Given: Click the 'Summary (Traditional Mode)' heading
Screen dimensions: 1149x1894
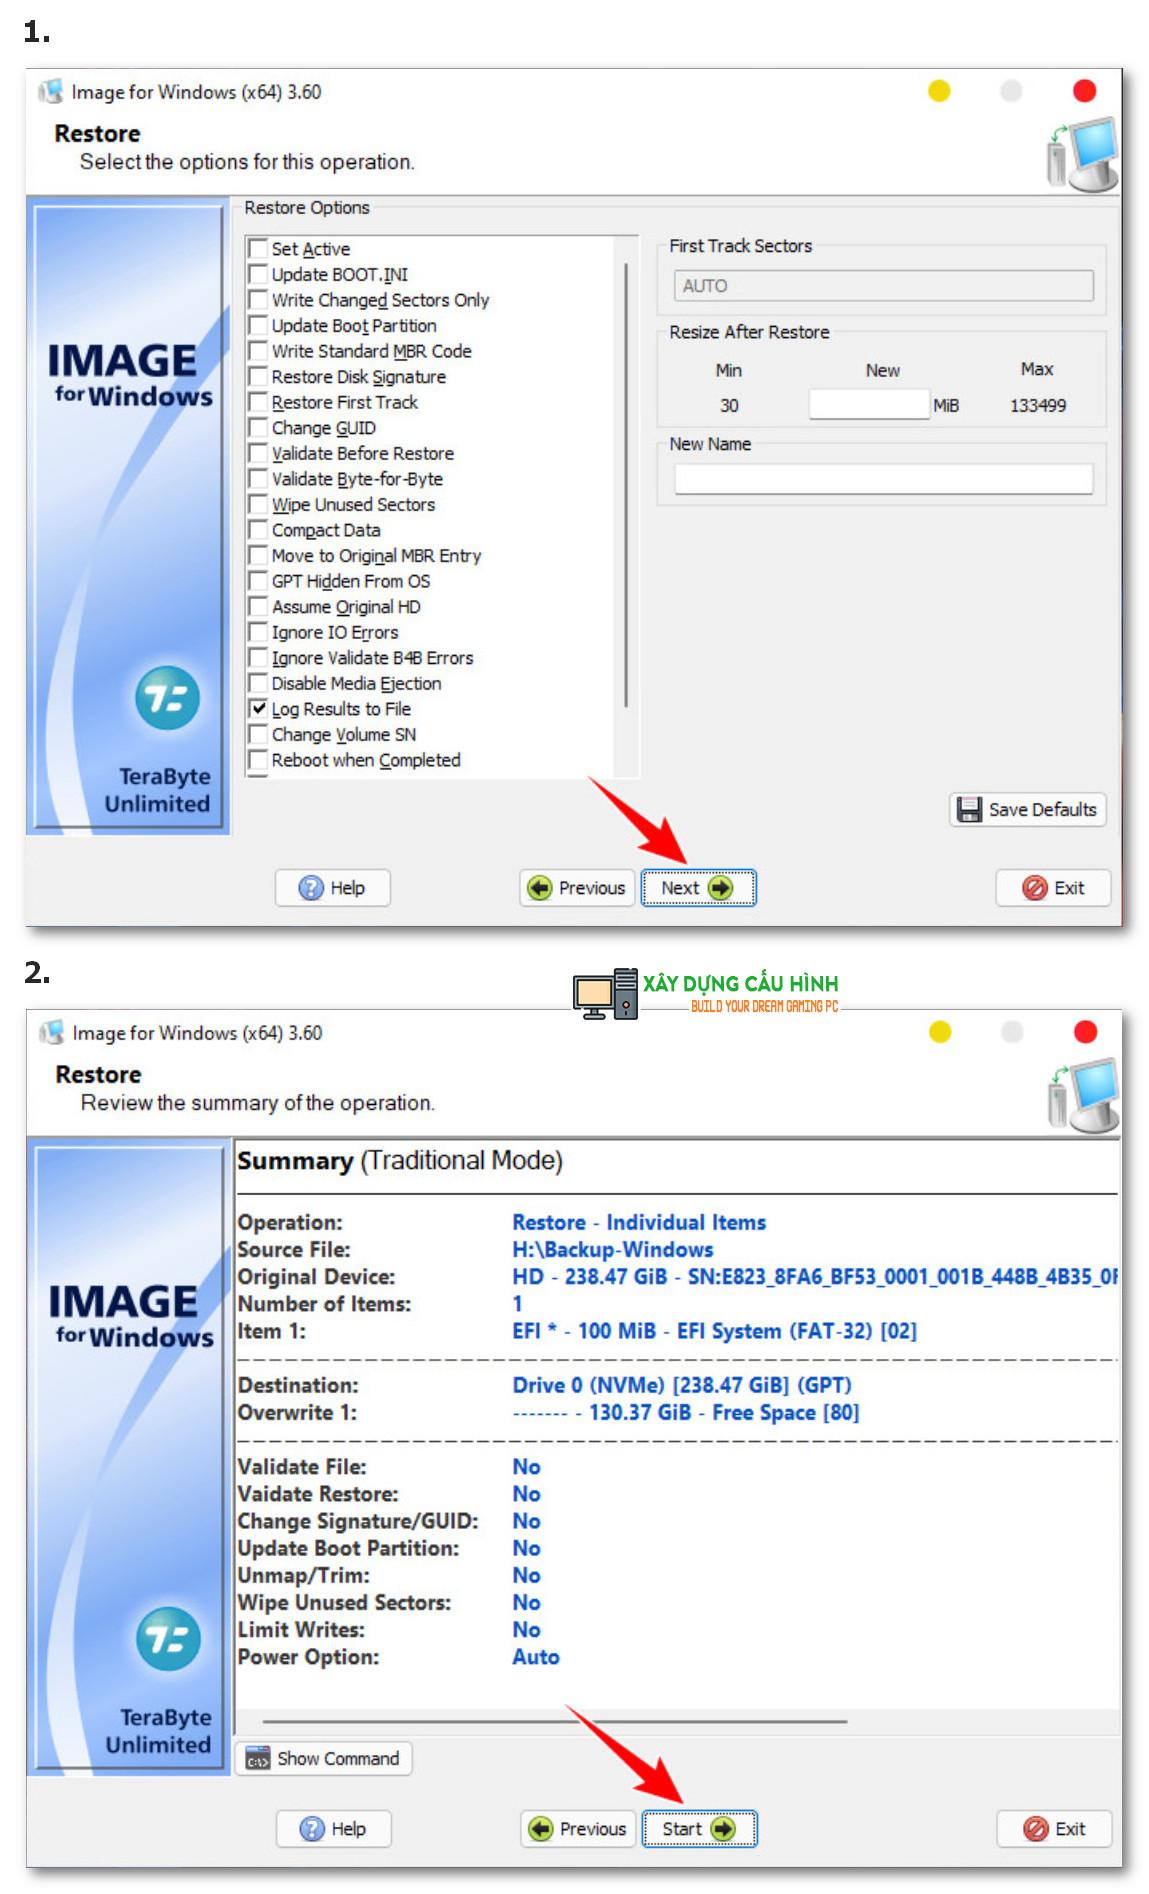Looking at the screenshot, I should coord(400,1161).
